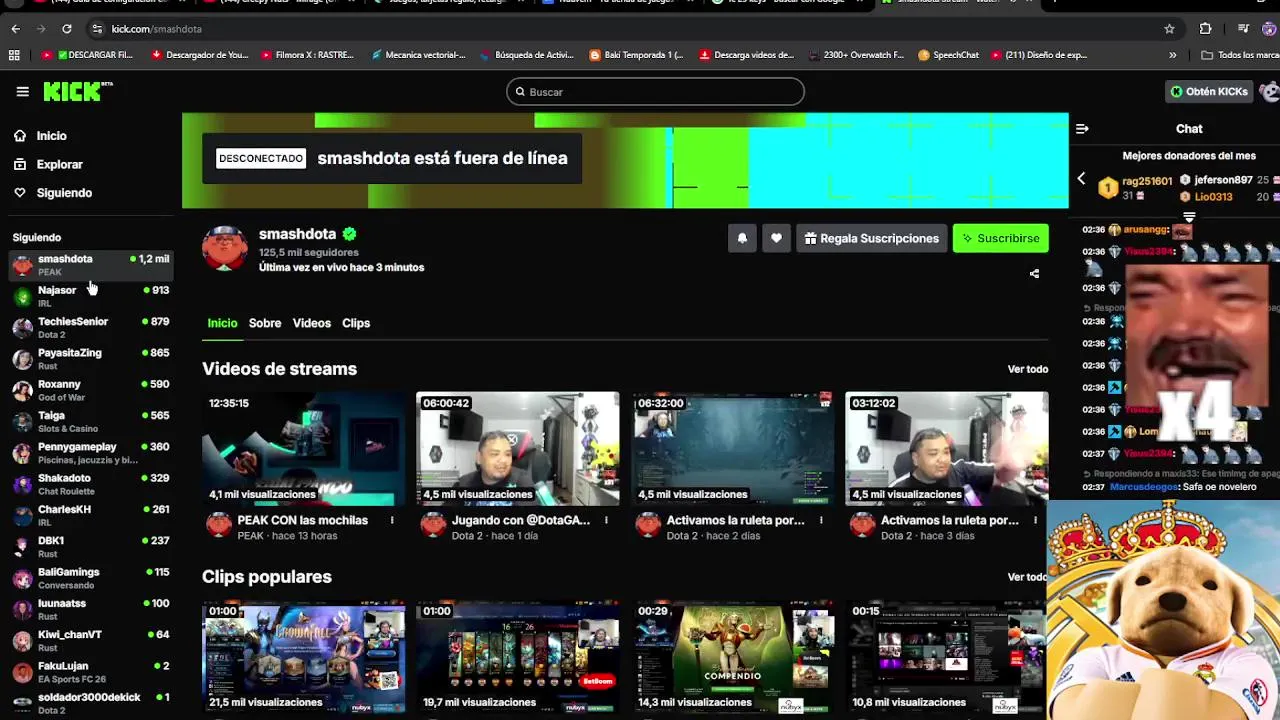Click the Obtén KICKs button

point(1210,91)
